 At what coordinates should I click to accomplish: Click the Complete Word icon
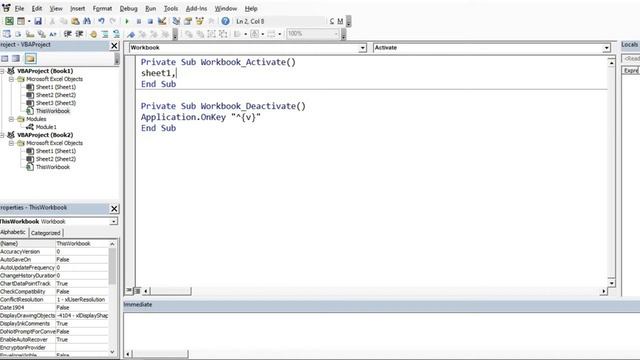coord(53,34)
